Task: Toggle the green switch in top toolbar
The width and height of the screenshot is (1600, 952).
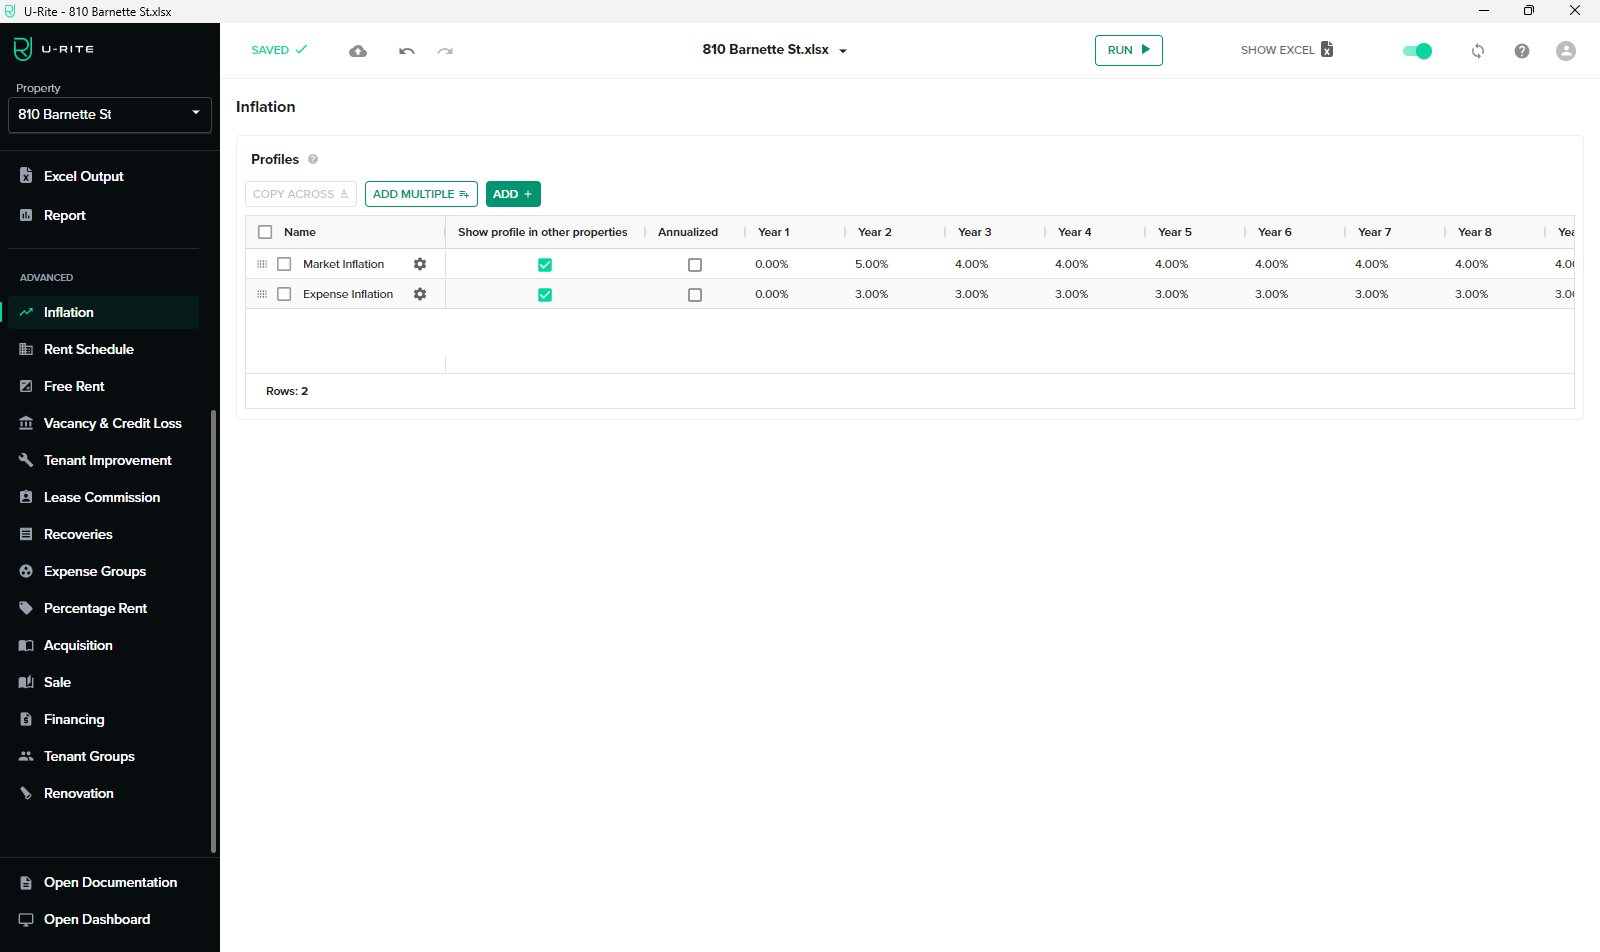Action: [1417, 51]
